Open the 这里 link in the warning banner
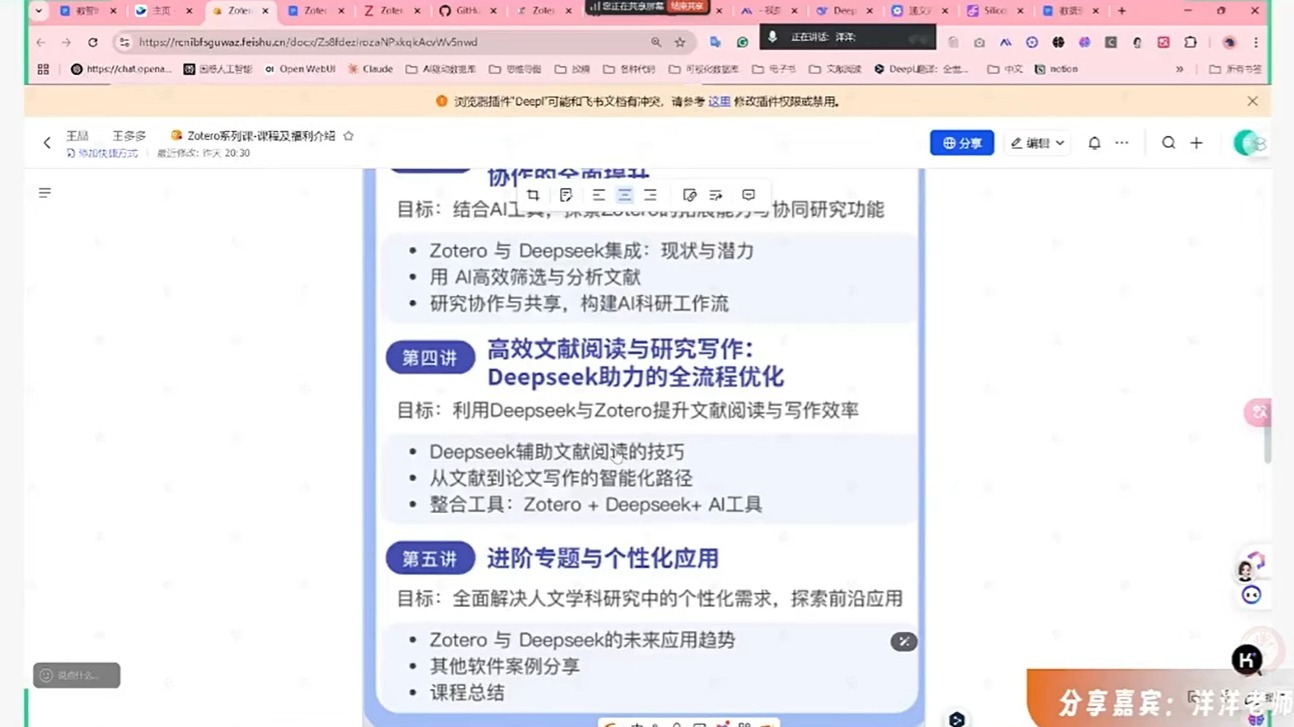 (x=718, y=101)
